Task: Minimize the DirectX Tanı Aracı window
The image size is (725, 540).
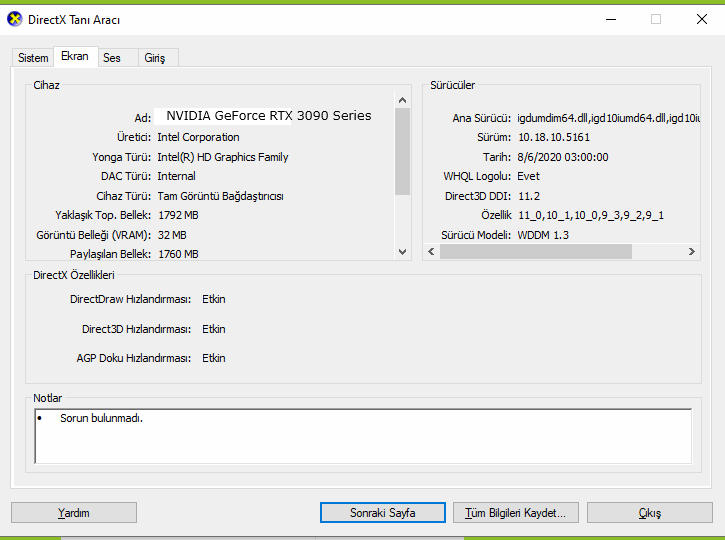Action: coord(611,19)
